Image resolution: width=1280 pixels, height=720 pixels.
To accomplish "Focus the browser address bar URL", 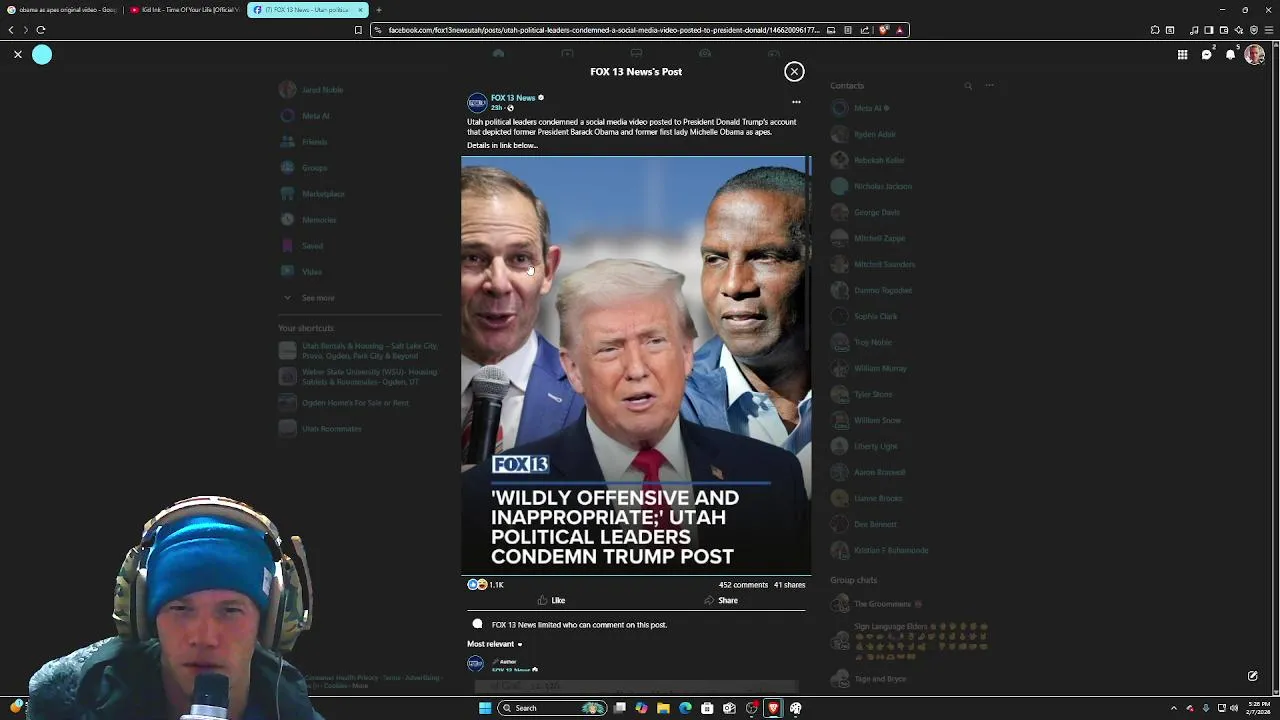I will tap(603, 30).
